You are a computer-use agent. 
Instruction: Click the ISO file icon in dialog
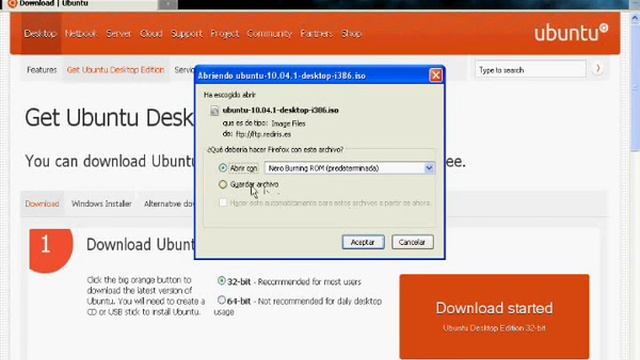pos(214,111)
